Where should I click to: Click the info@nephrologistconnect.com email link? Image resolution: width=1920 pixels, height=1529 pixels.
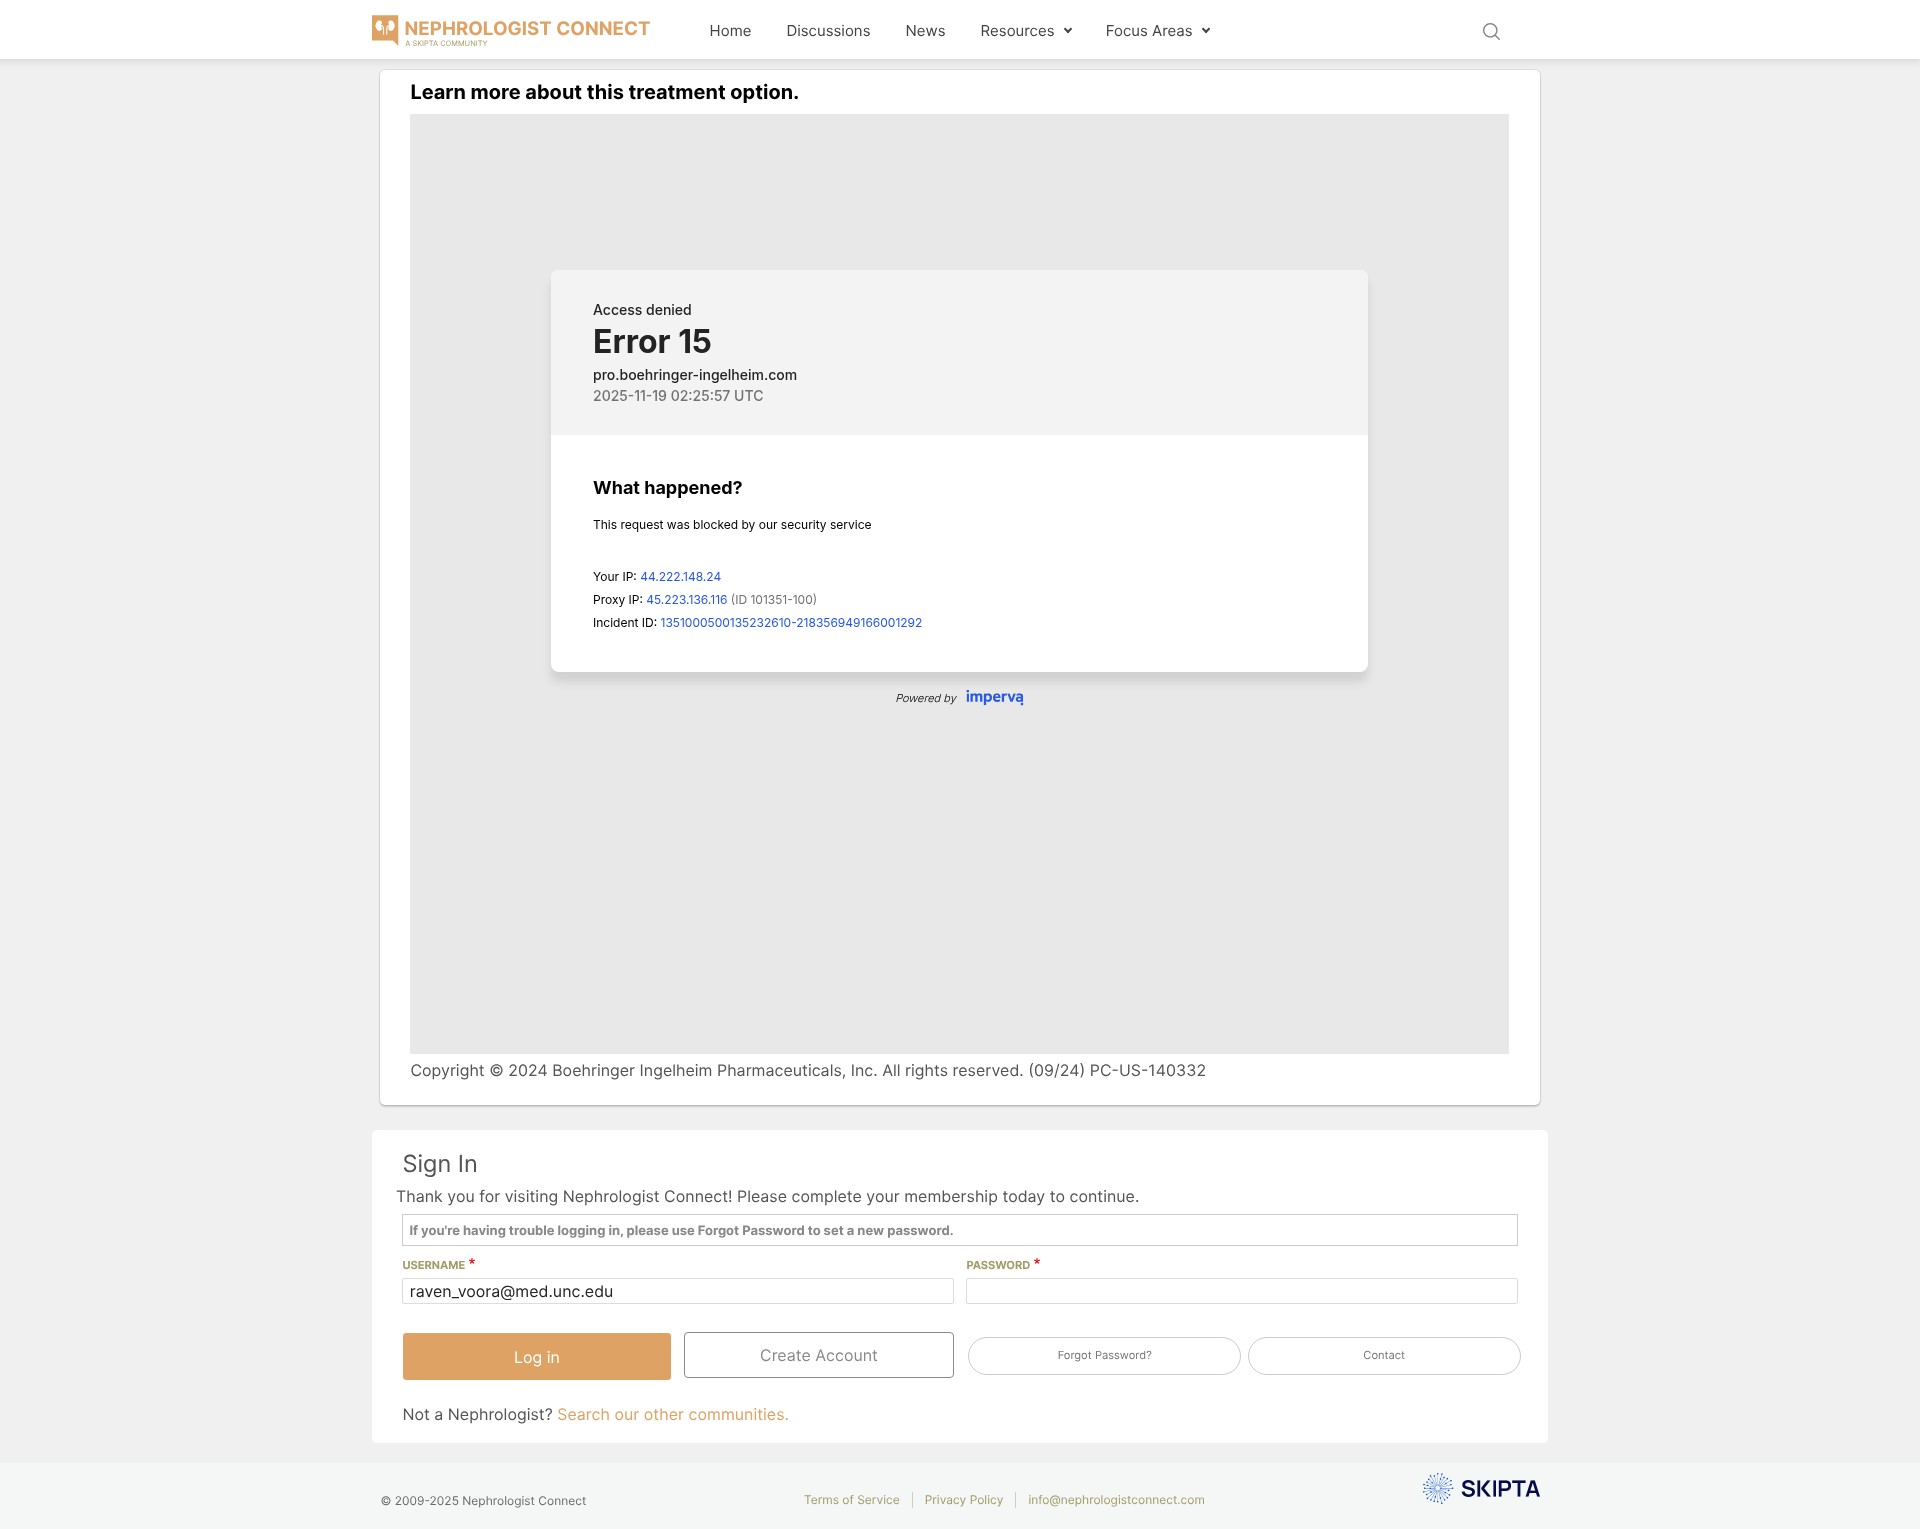click(1116, 1500)
